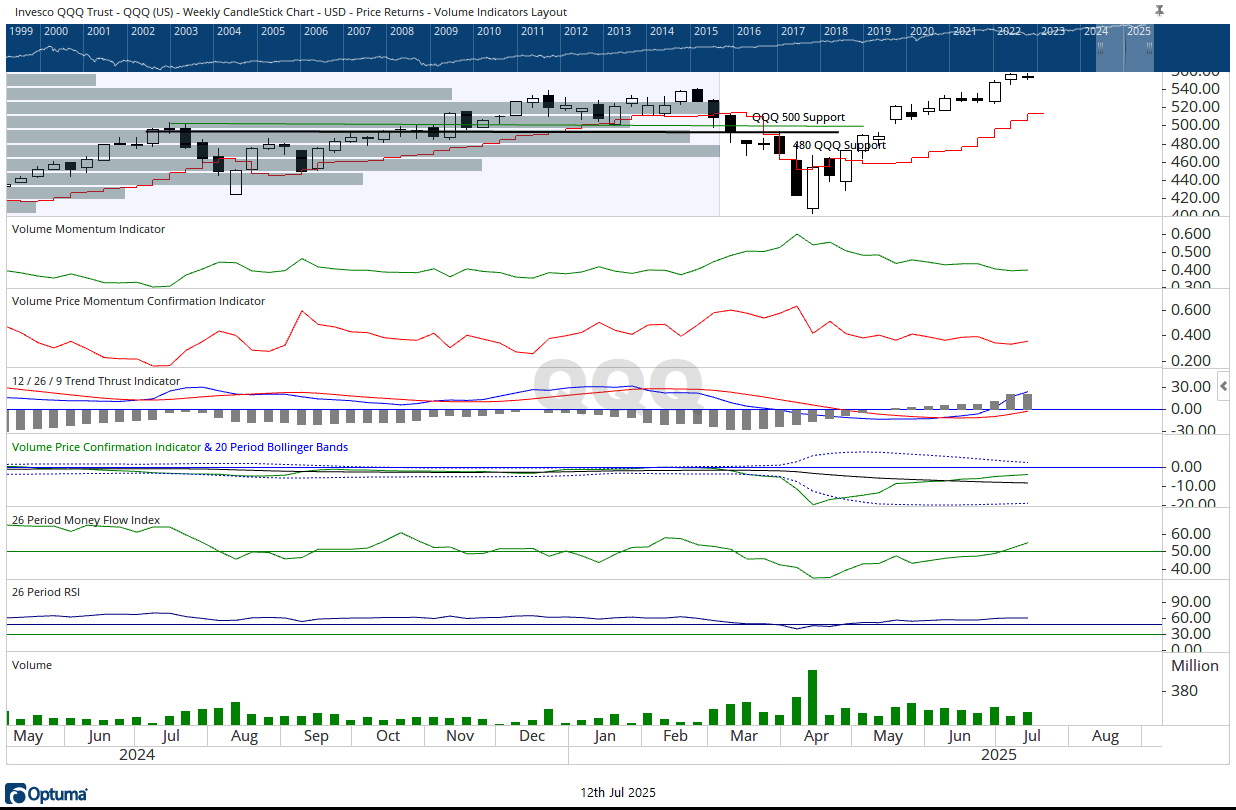
Task: Click the 'May' label under the 2024 axis
Action: (28, 736)
